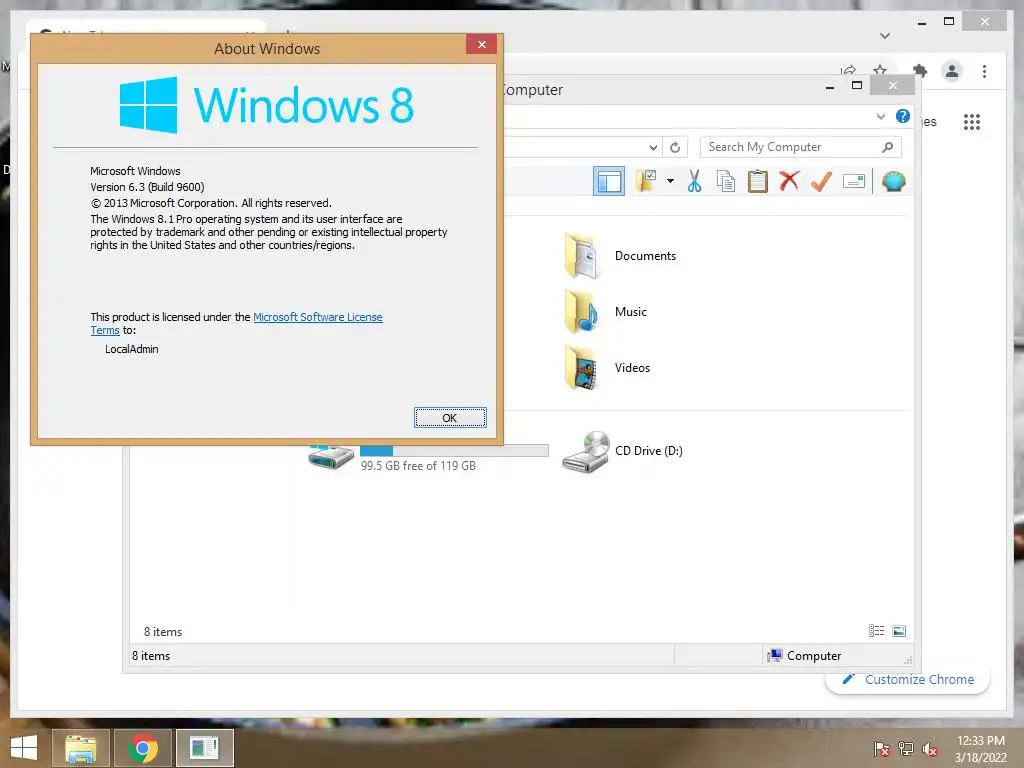Expand the dropdown arrow beside folder icon
Viewport: 1024px width, 768px height.
coord(670,181)
